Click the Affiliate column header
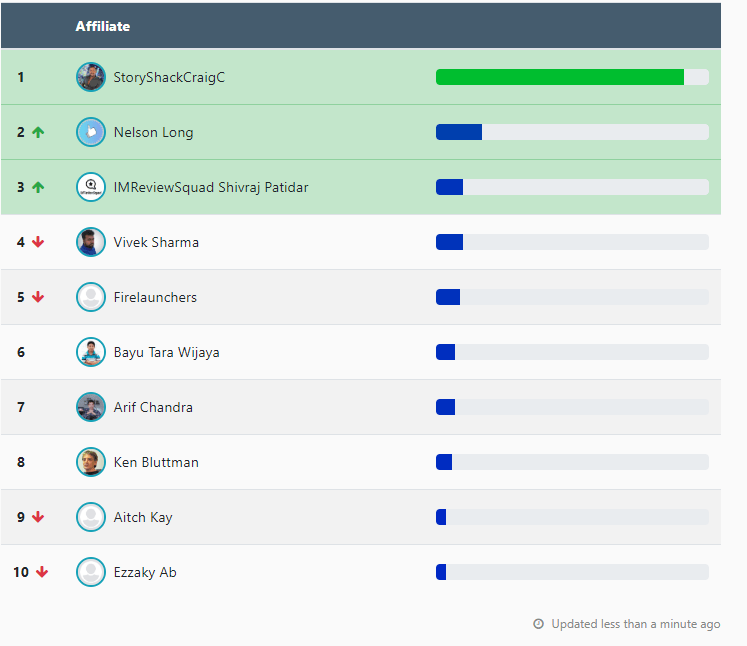This screenshot has height=646, width=747. pos(103,26)
